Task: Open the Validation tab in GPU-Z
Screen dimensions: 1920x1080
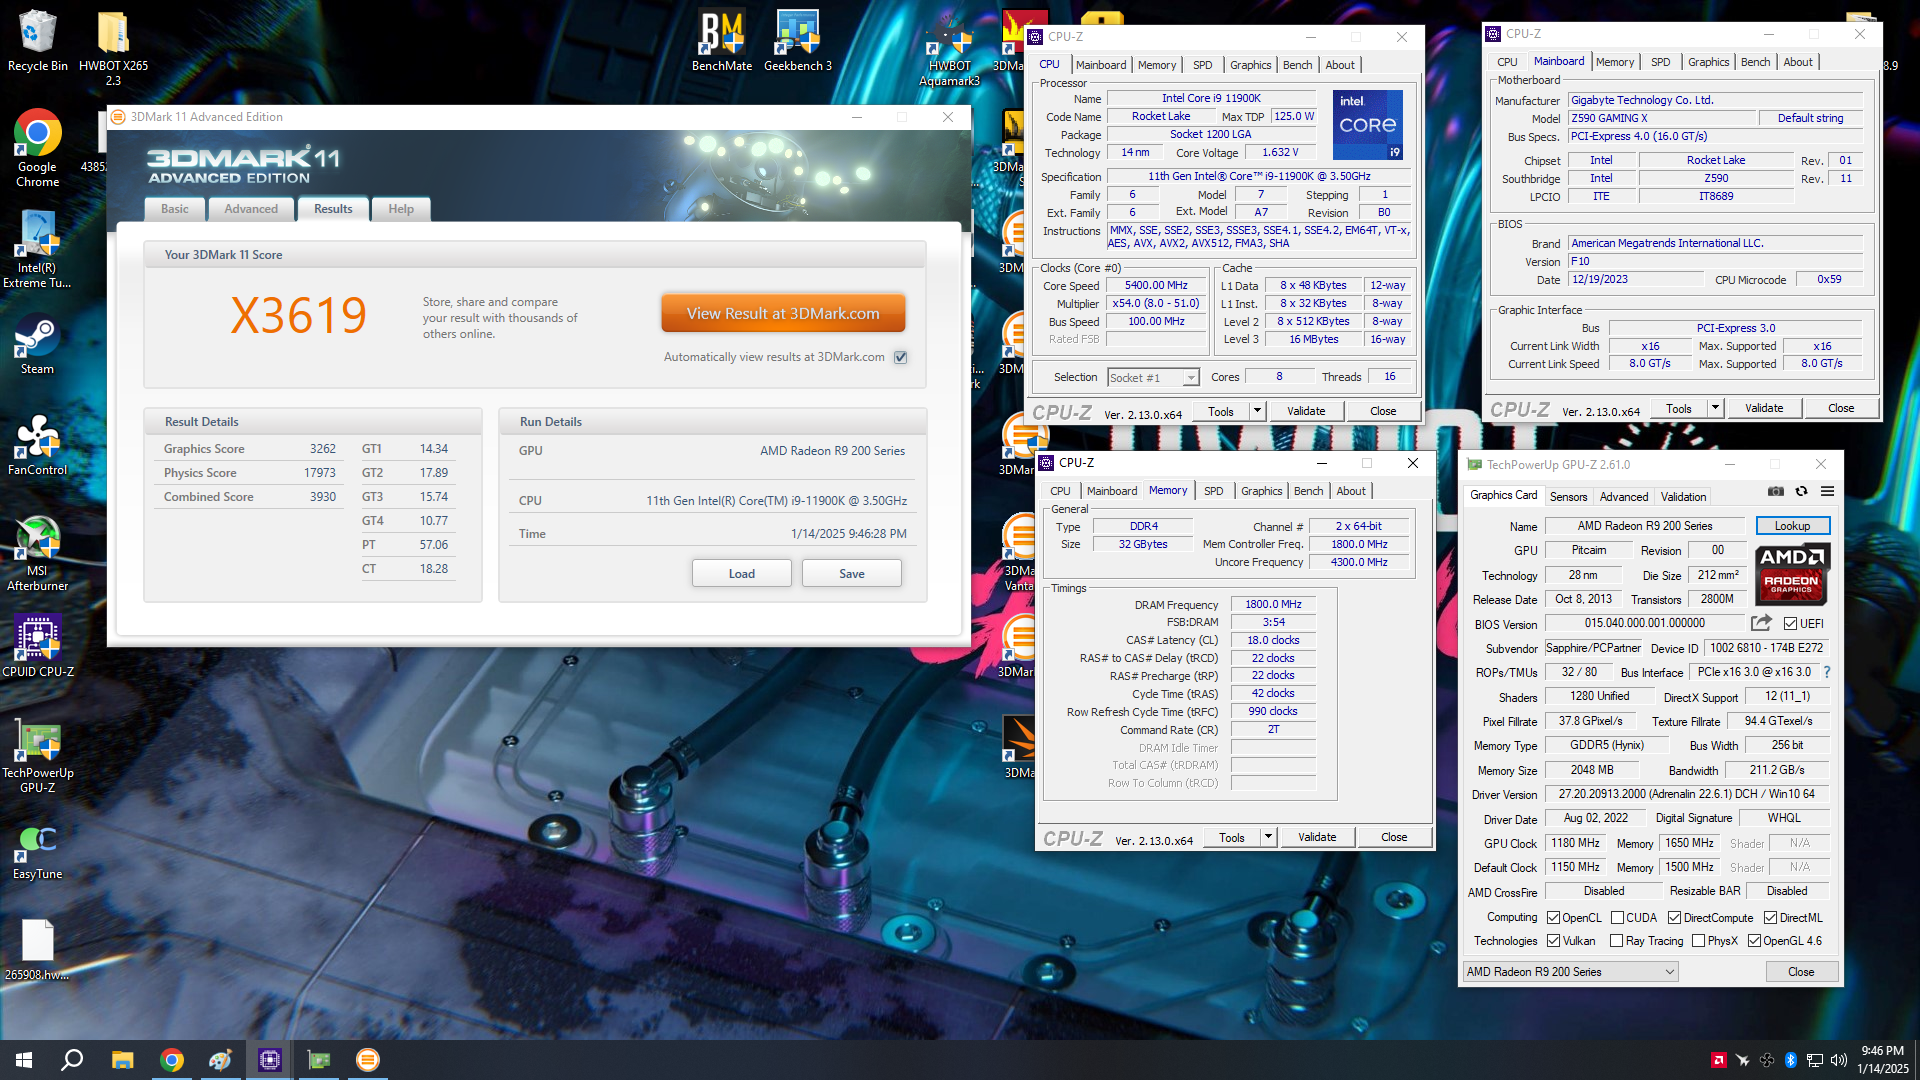Action: [x=1683, y=497]
